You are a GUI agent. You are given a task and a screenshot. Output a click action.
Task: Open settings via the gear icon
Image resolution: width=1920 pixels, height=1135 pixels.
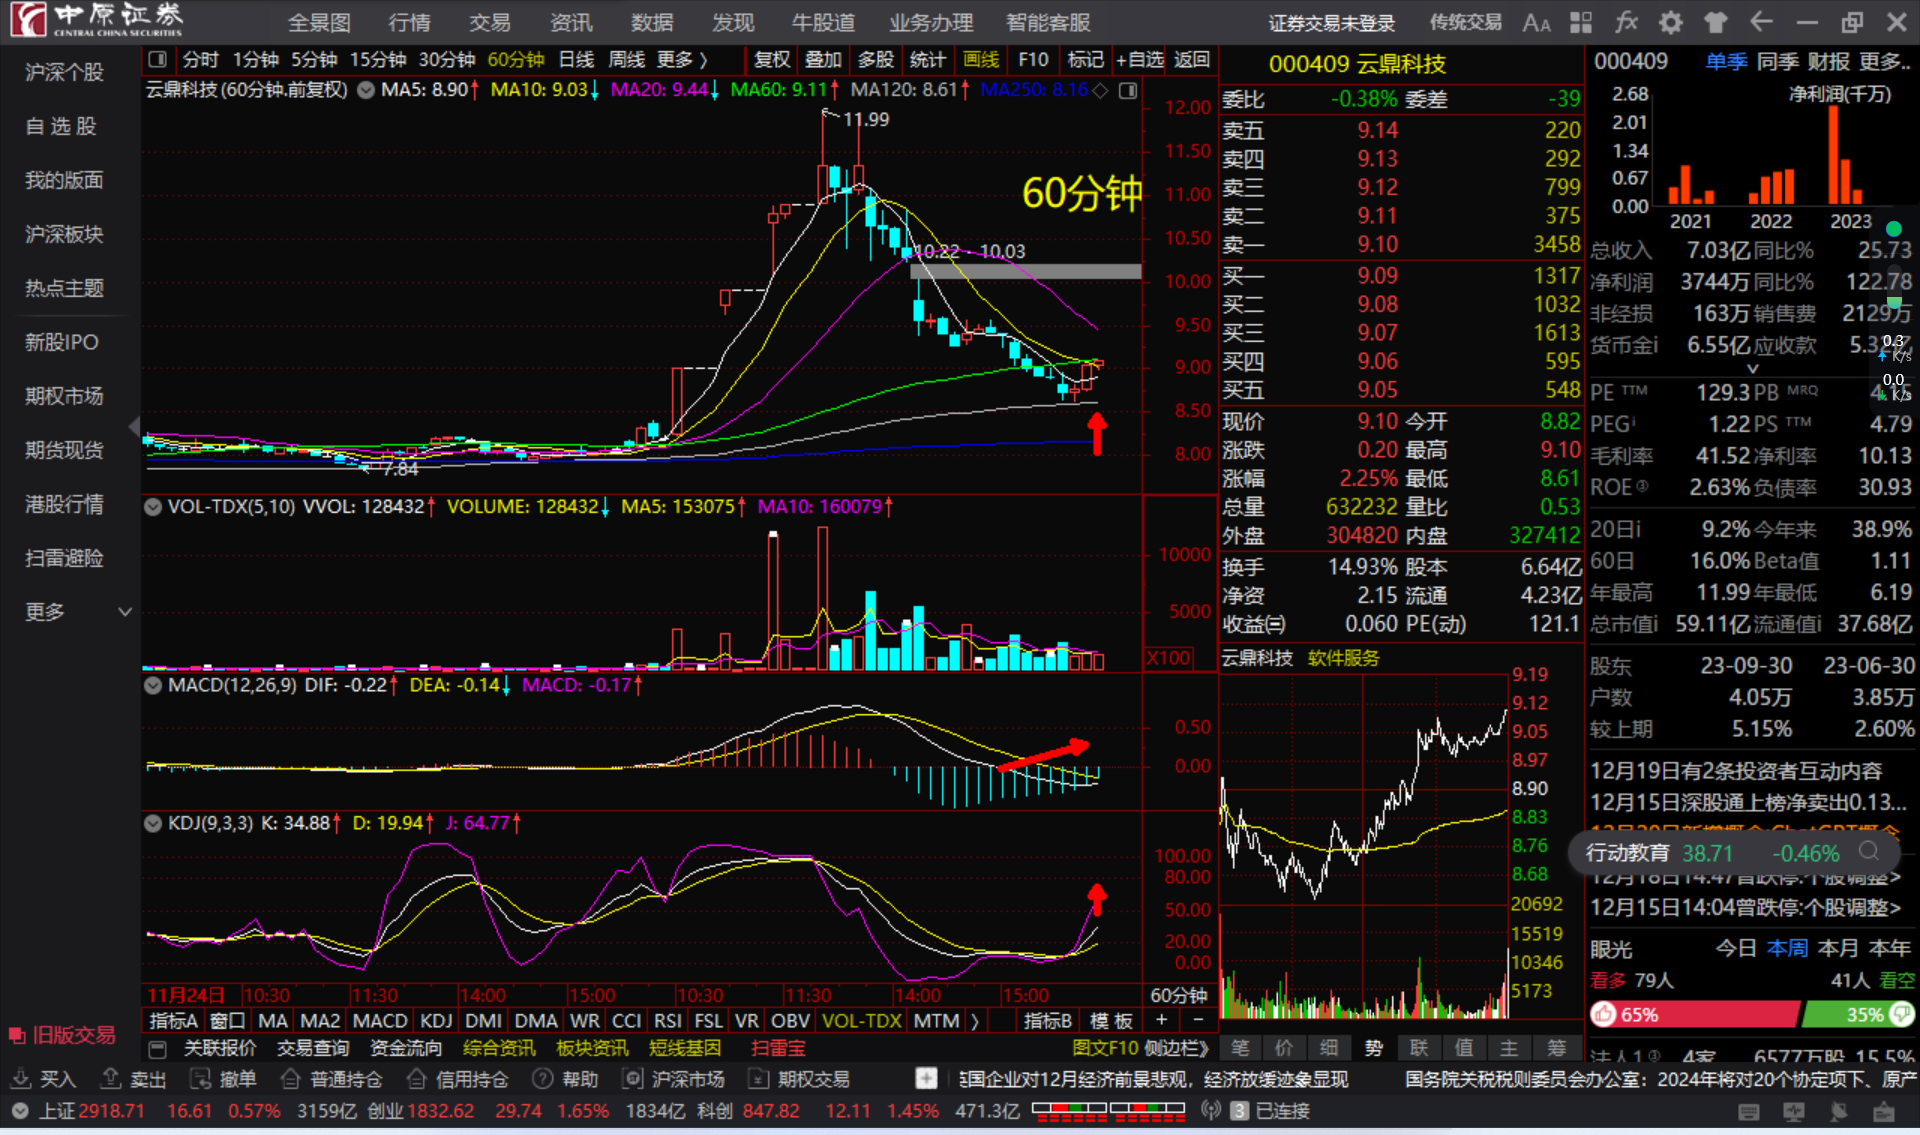(x=1670, y=22)
